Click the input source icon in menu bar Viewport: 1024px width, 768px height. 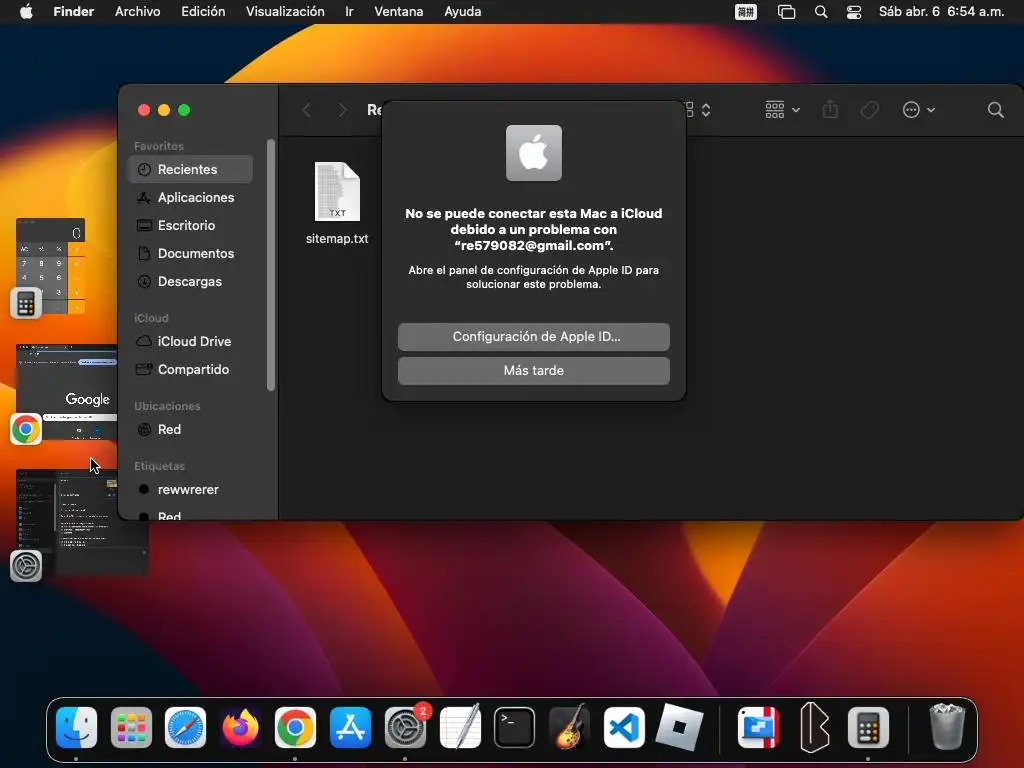(x=746, y=12)
